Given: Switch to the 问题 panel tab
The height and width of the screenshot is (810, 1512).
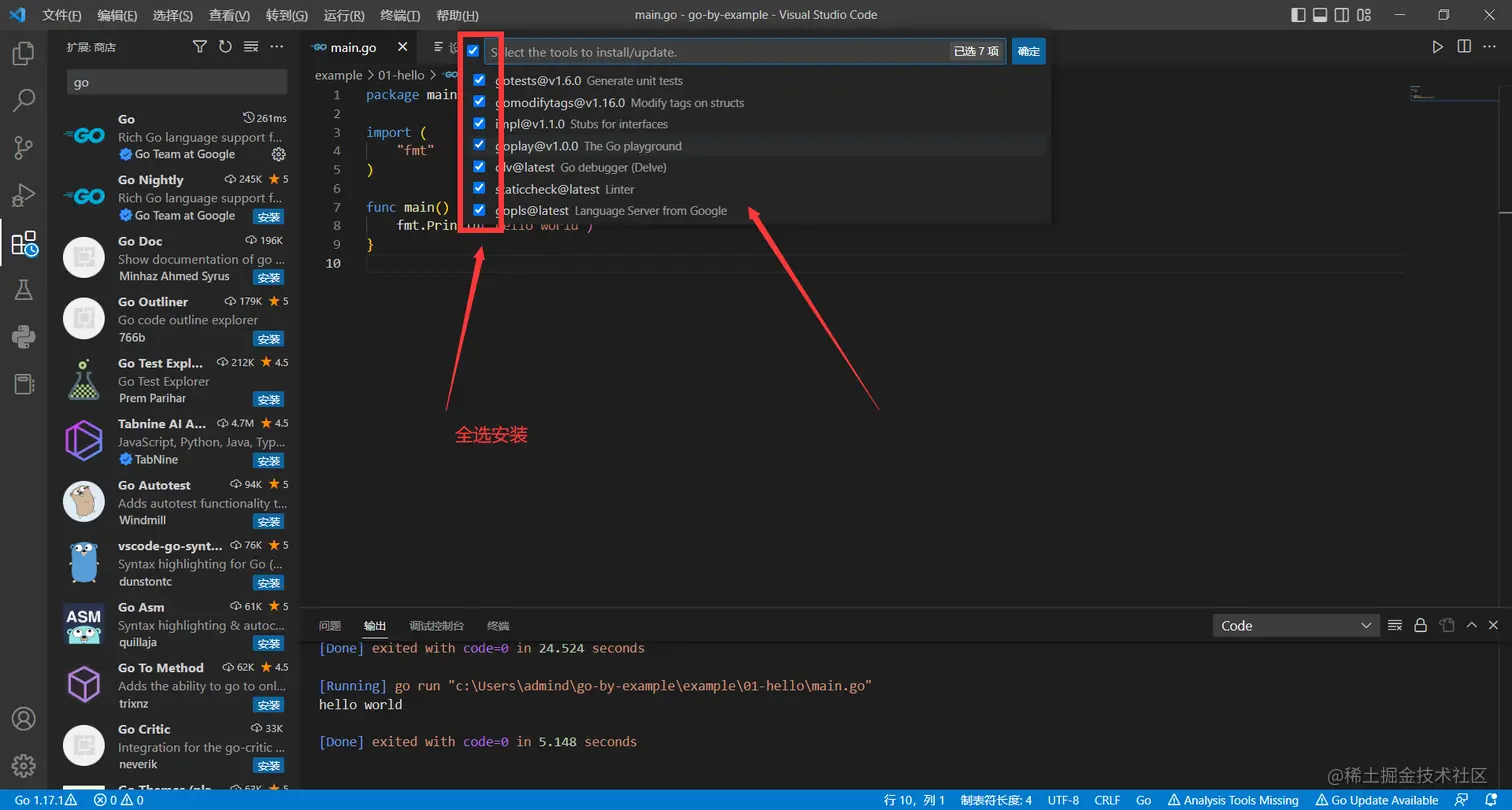Looking at the screenshot, I should [x=330, y=626].
